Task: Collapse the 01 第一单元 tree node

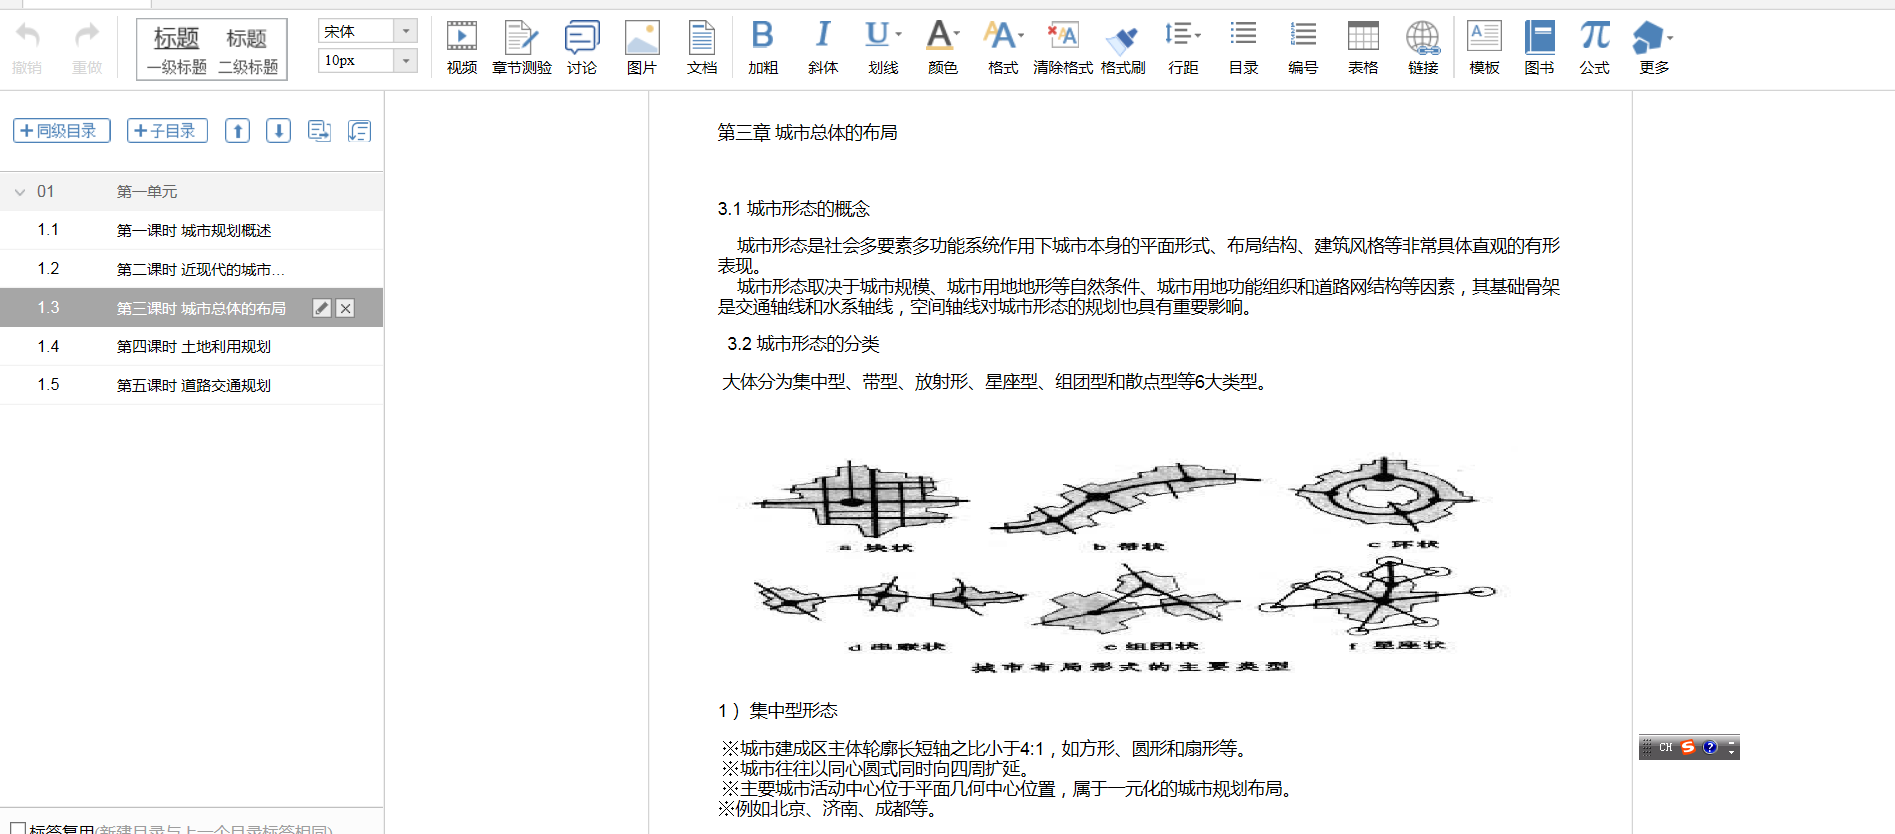Action: pyautogui.click(x=20, y=192)
